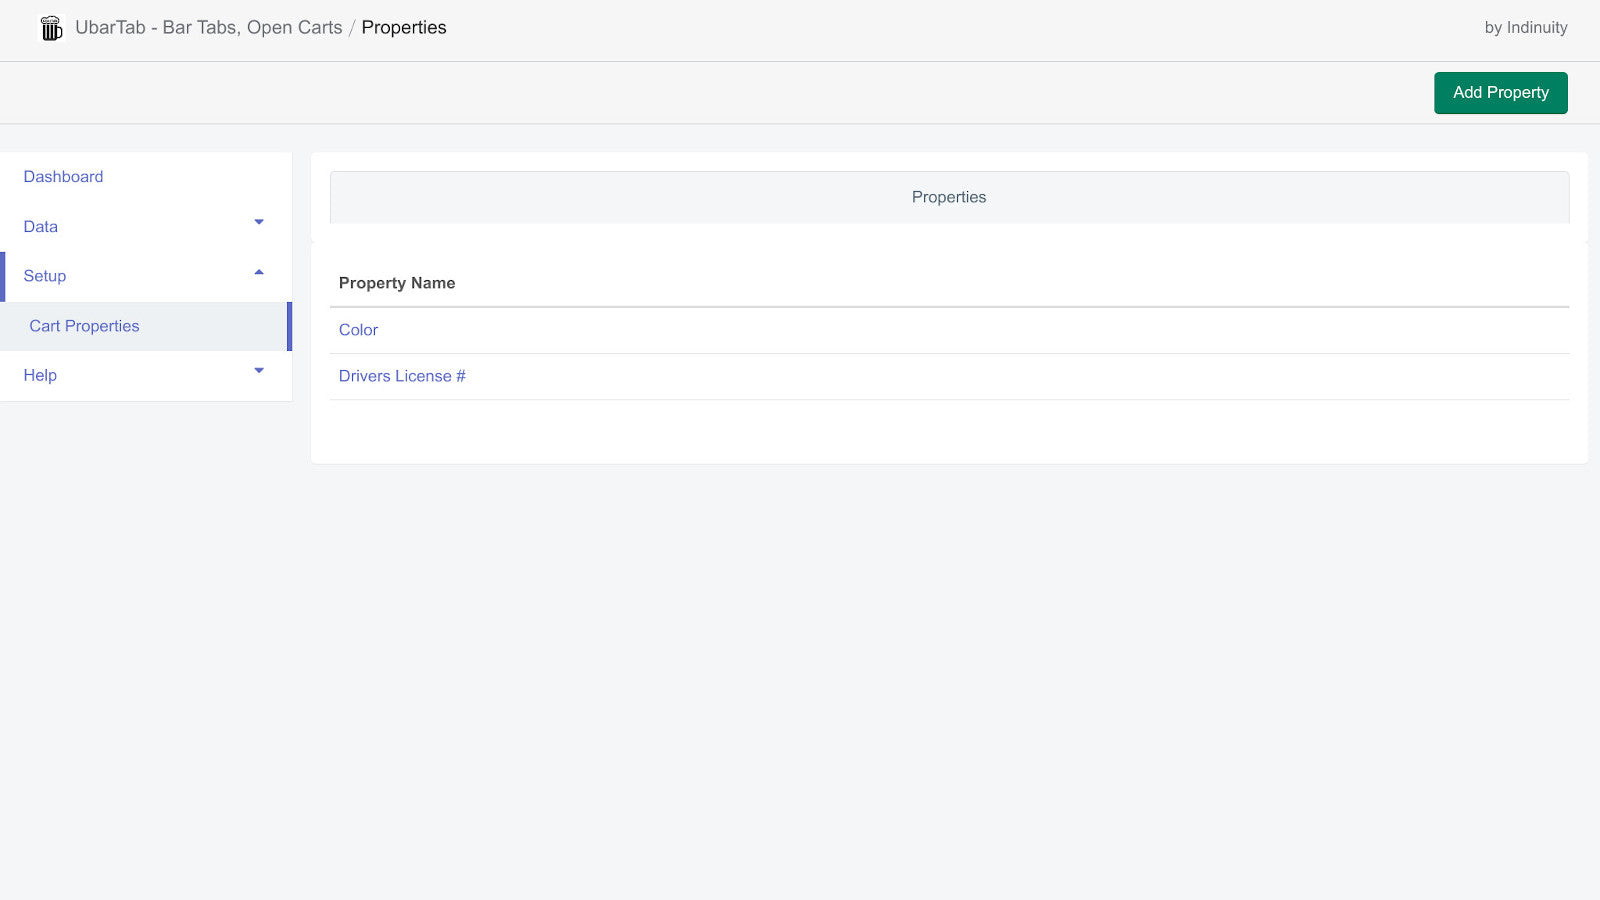The height and width of the screenshot is (900, 1600).
Task: Click the Property Name column heading
Action: point(396,283)
